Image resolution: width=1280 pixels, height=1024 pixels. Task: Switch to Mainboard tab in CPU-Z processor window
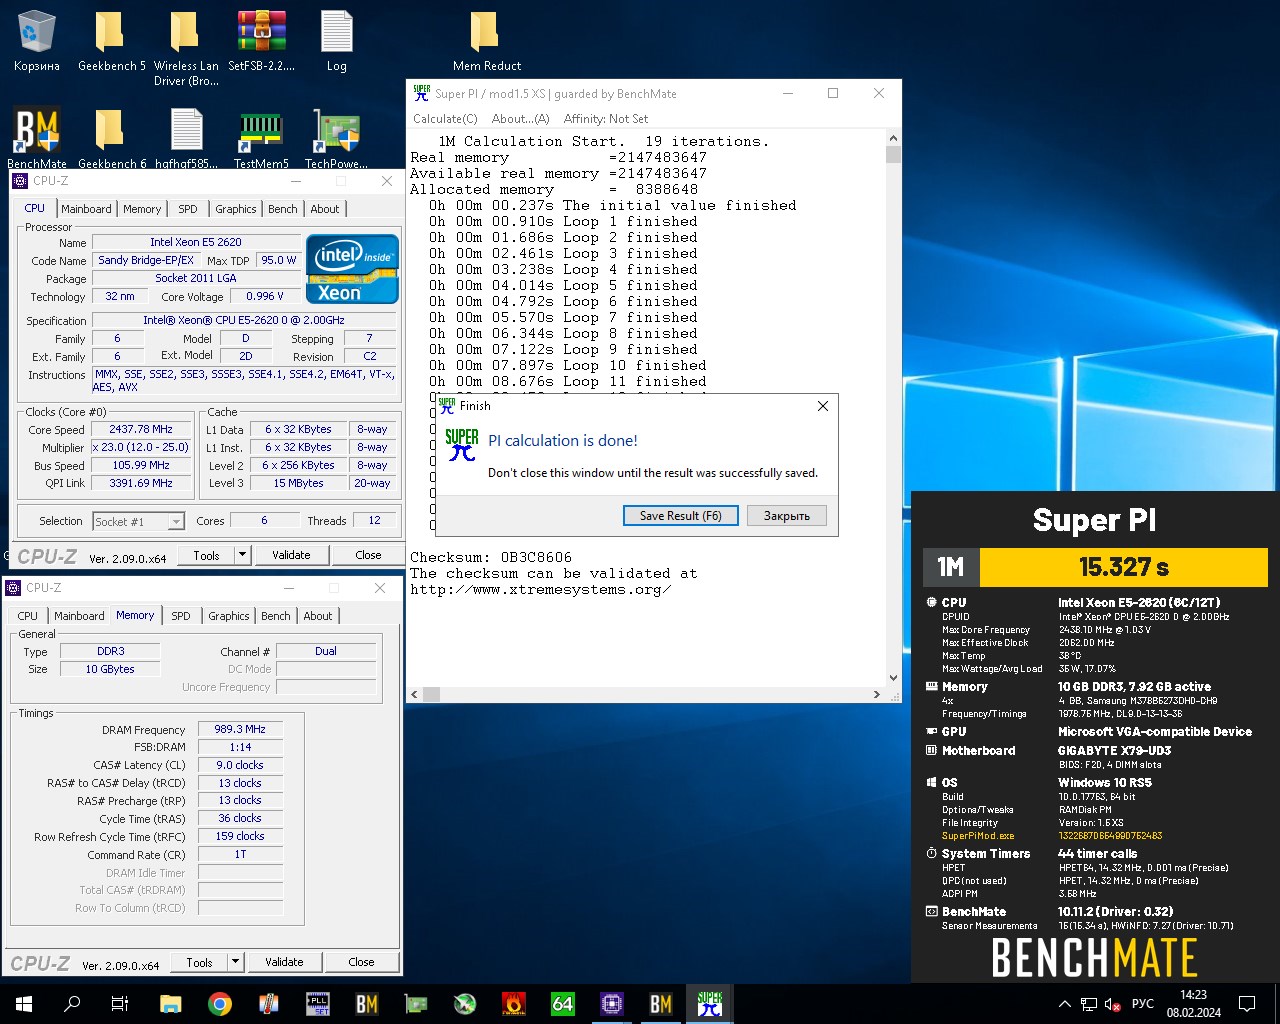click(x=86, y=209)
